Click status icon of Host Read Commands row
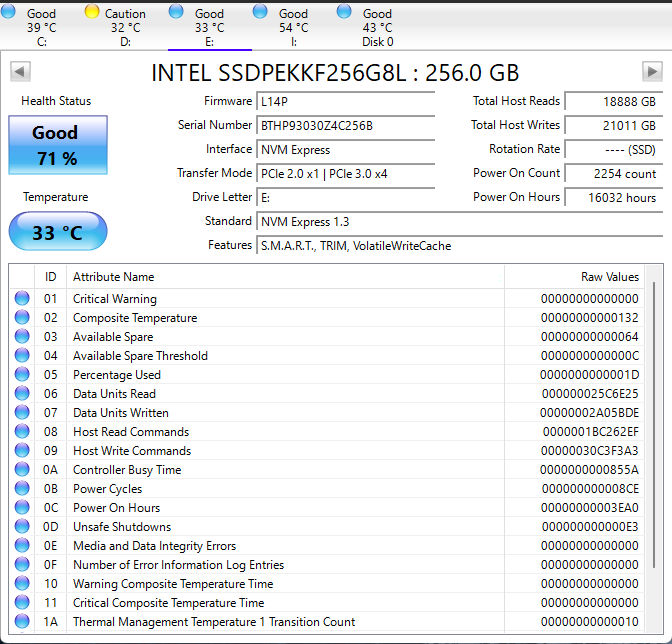The image size is (672, 644). point(22,431)
